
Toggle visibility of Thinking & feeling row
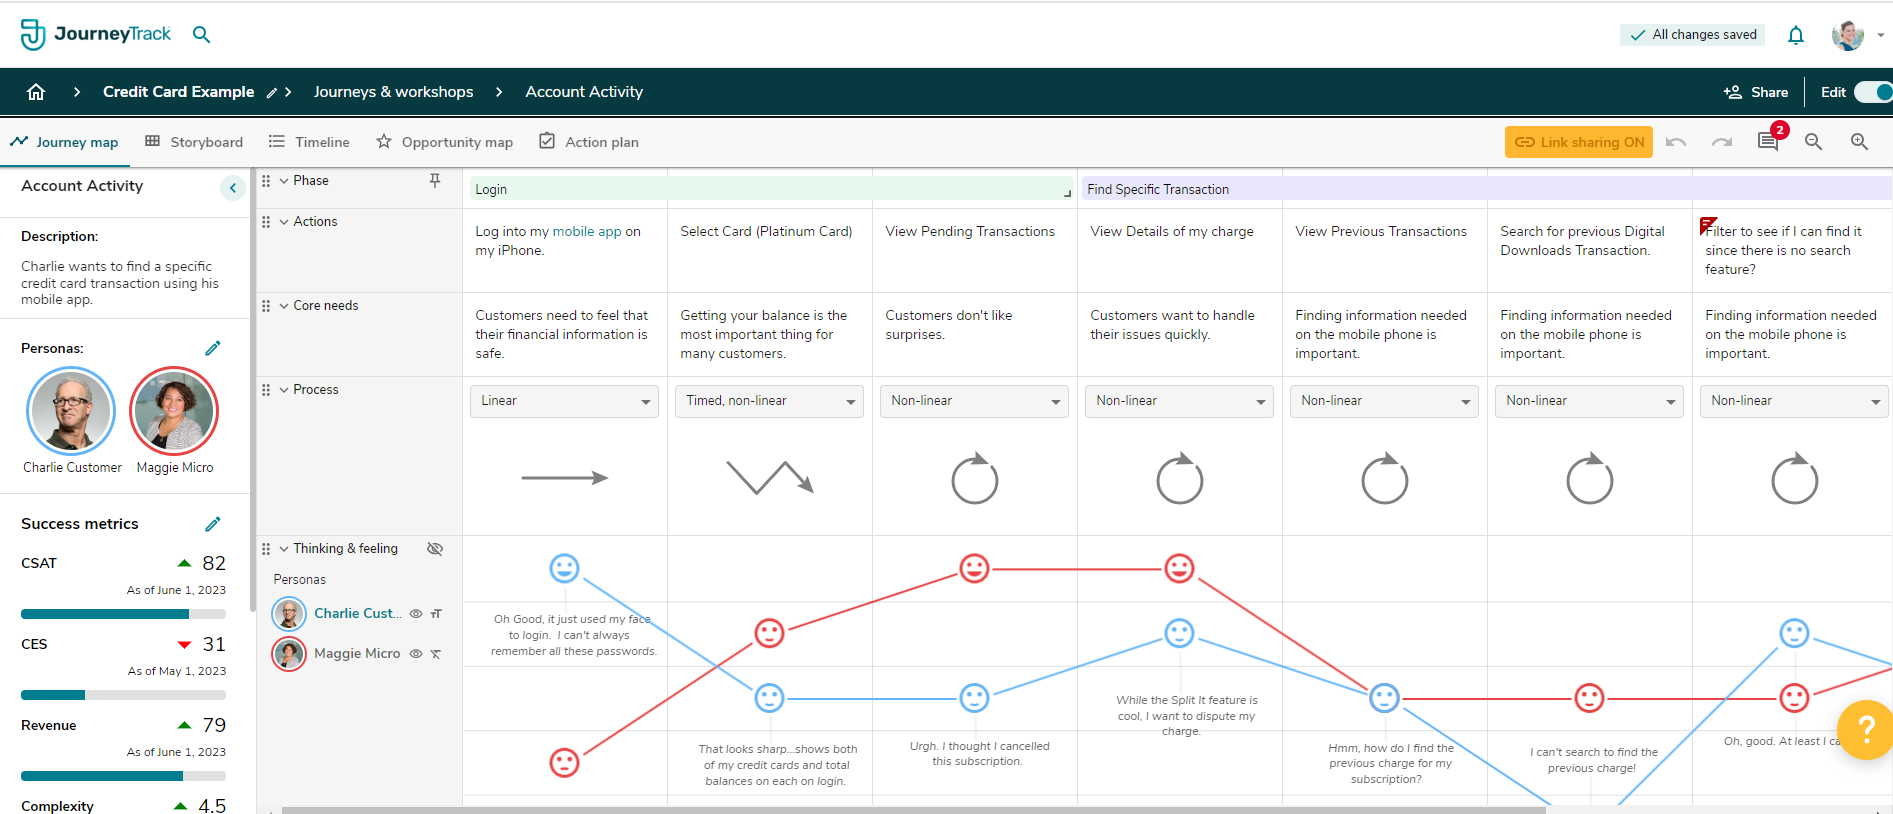point(435,549)
